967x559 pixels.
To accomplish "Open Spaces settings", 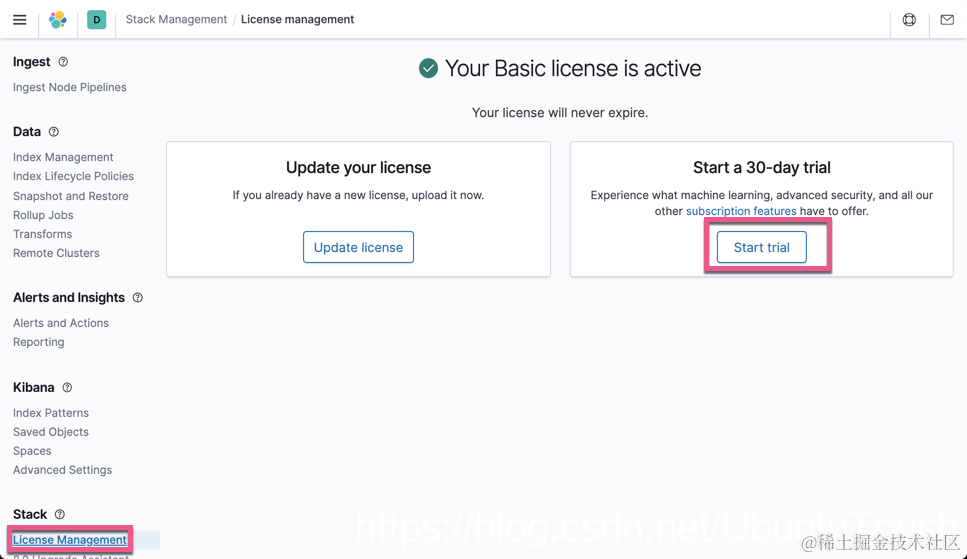I will tap(32, 452).
